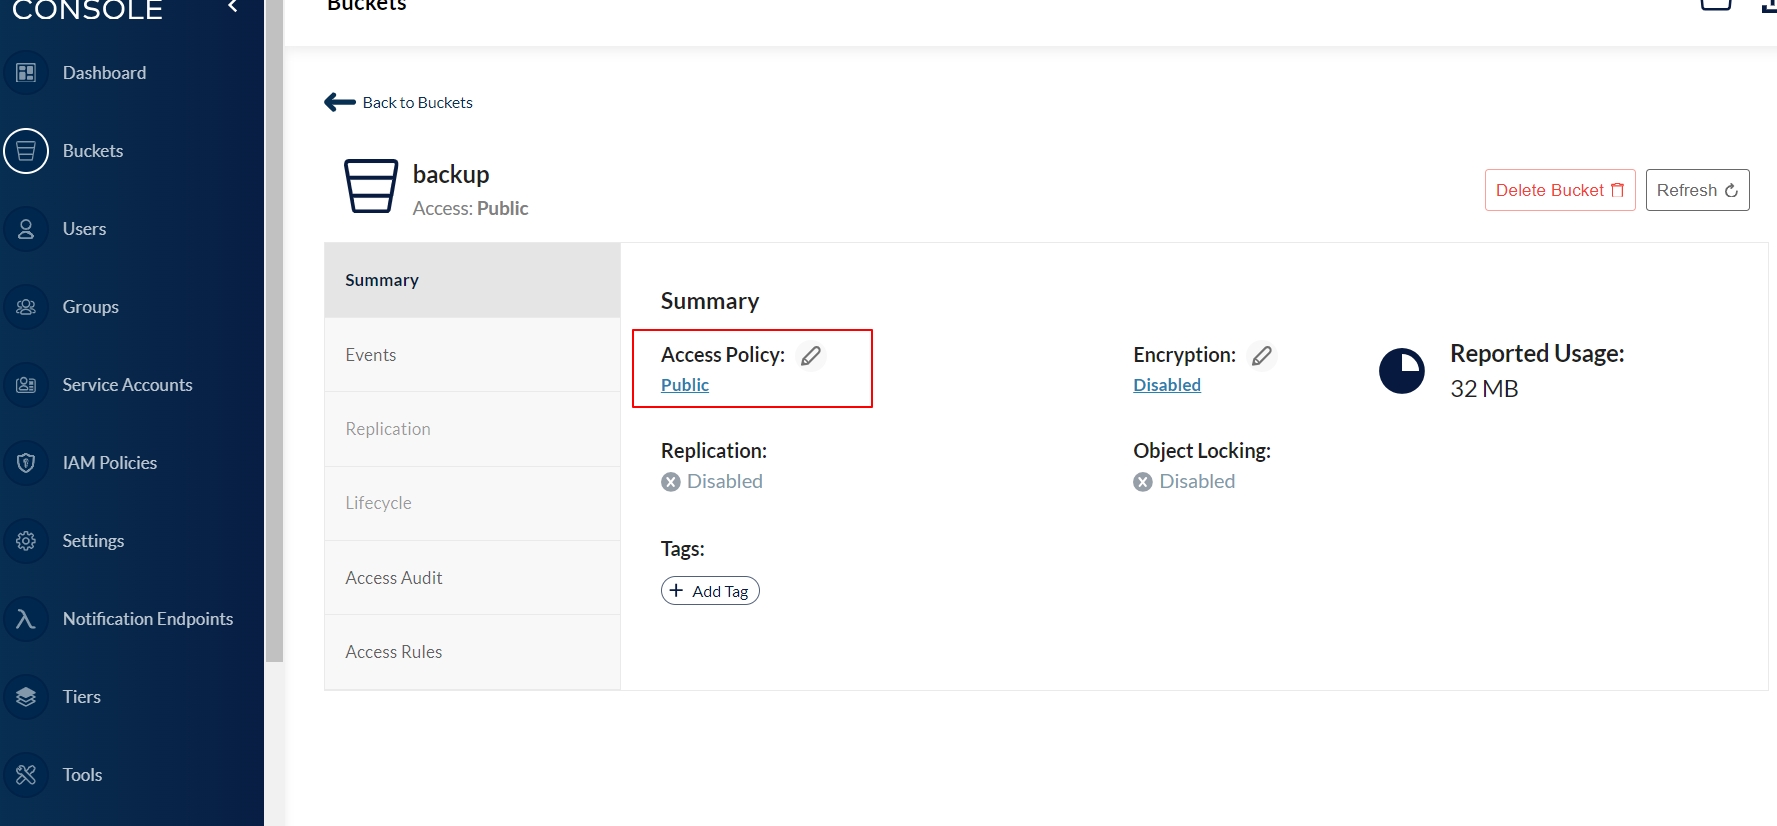This screenshot has height=826, width=1777.
Task: Edit Access Policy with pencil icon
Action: (x=811, y=356)
